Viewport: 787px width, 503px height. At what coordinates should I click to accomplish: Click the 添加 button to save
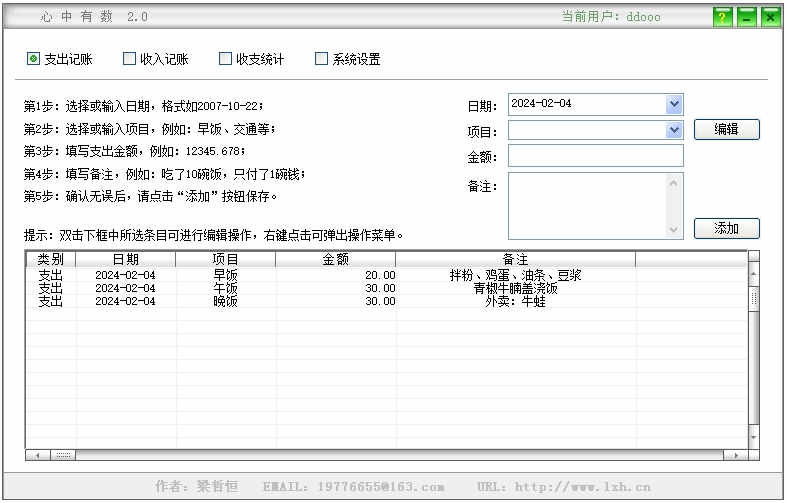pyautogui.click(x=726, y=228)
